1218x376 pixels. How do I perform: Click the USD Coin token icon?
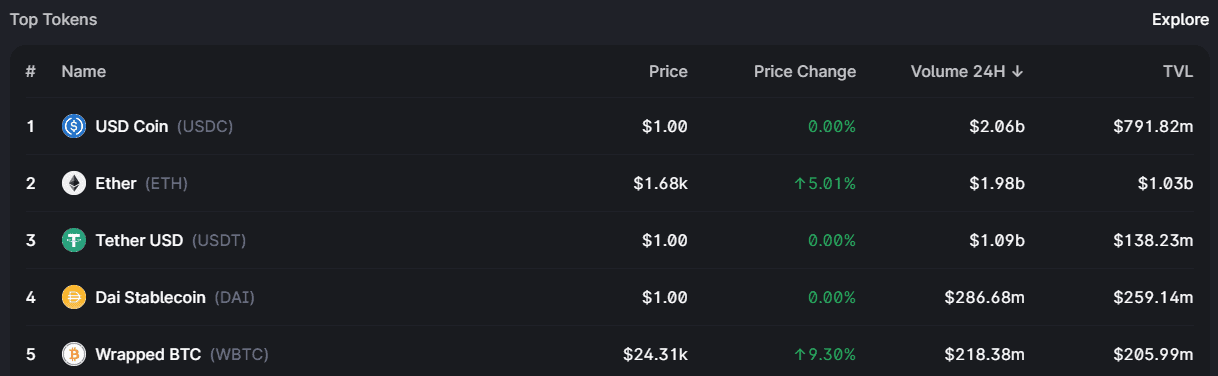pos(74,126)
